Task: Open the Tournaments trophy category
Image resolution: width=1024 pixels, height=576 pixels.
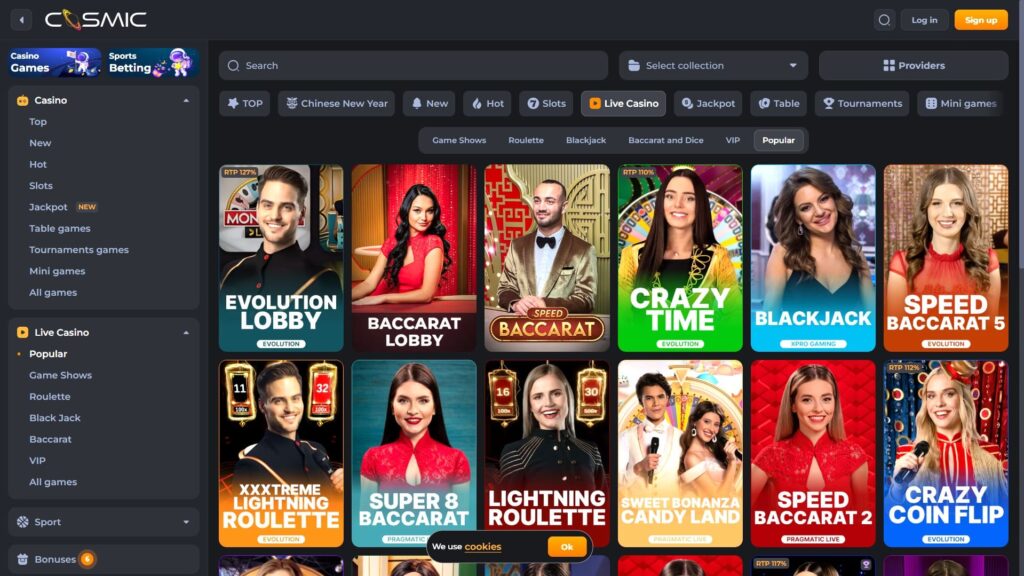Action: click(x=861, y=103)
